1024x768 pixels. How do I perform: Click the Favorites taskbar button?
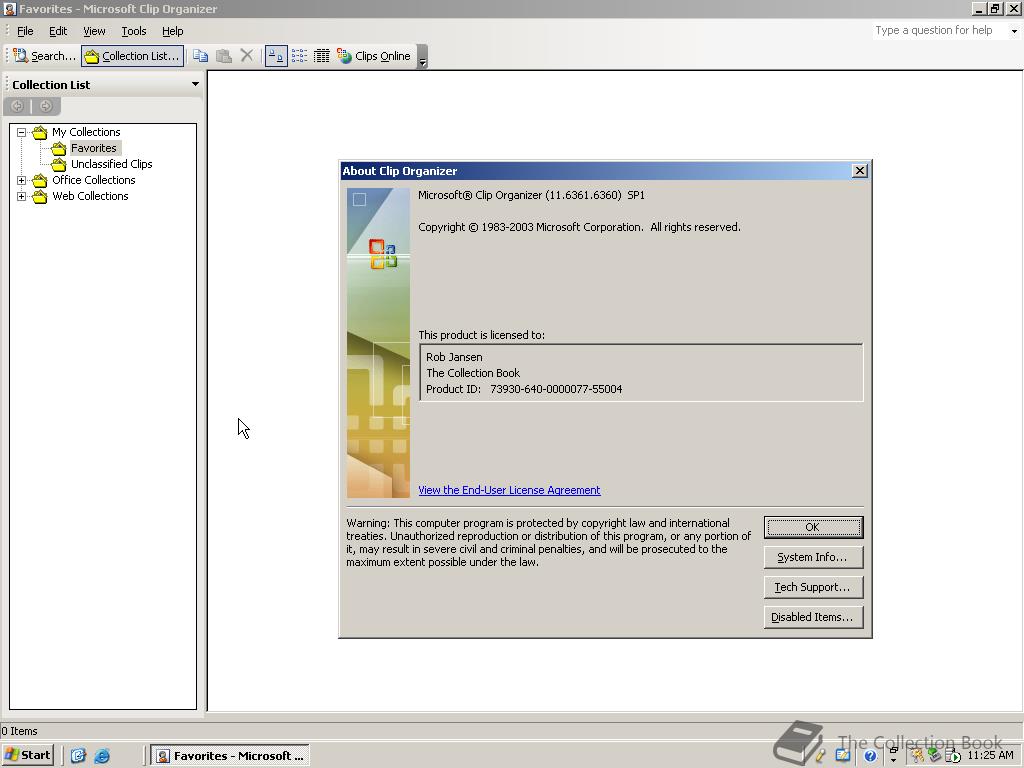[230, 756]
